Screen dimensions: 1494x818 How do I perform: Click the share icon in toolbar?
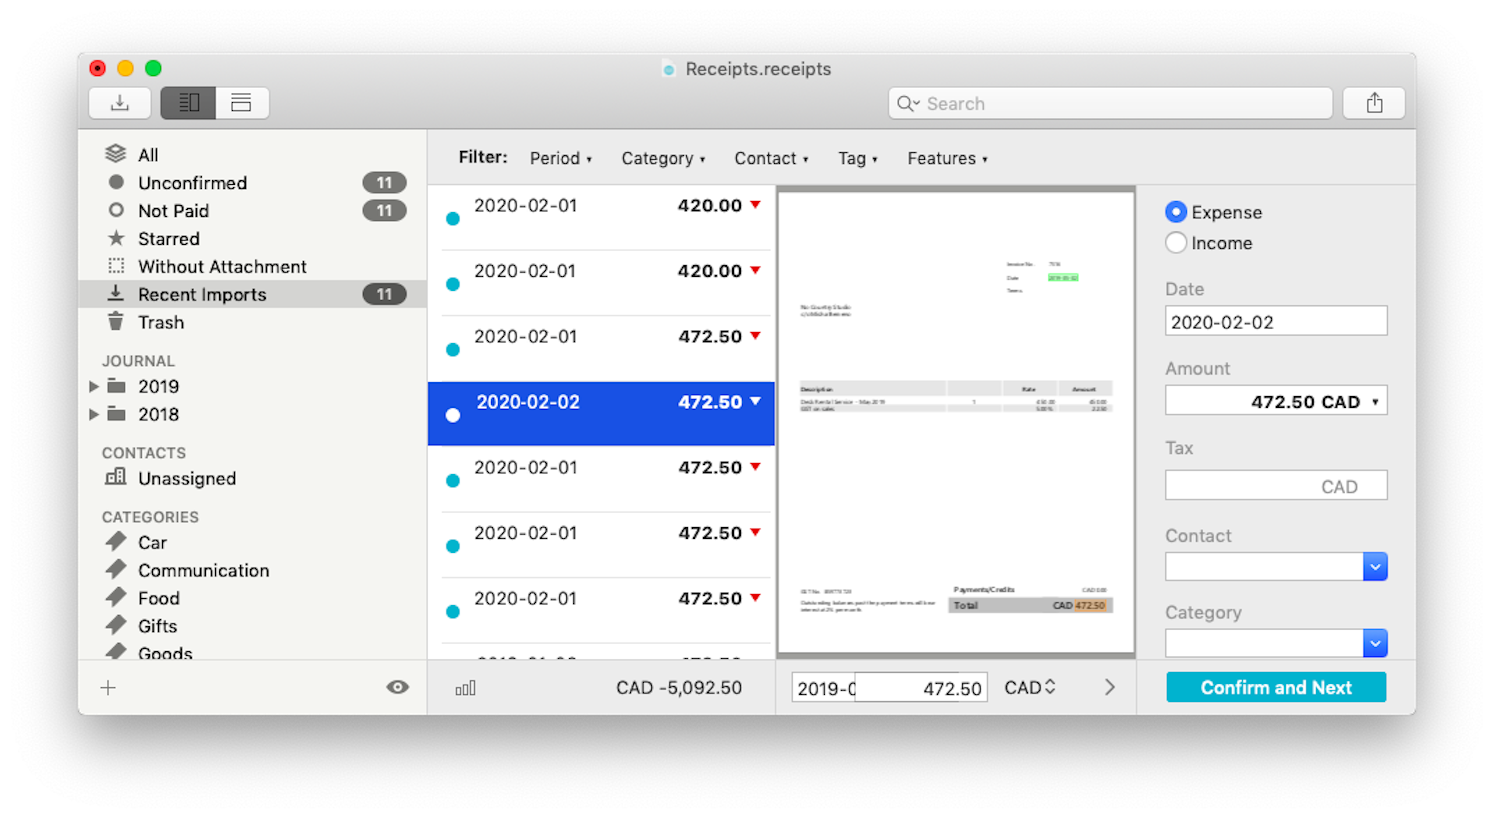coord(1374,103)
